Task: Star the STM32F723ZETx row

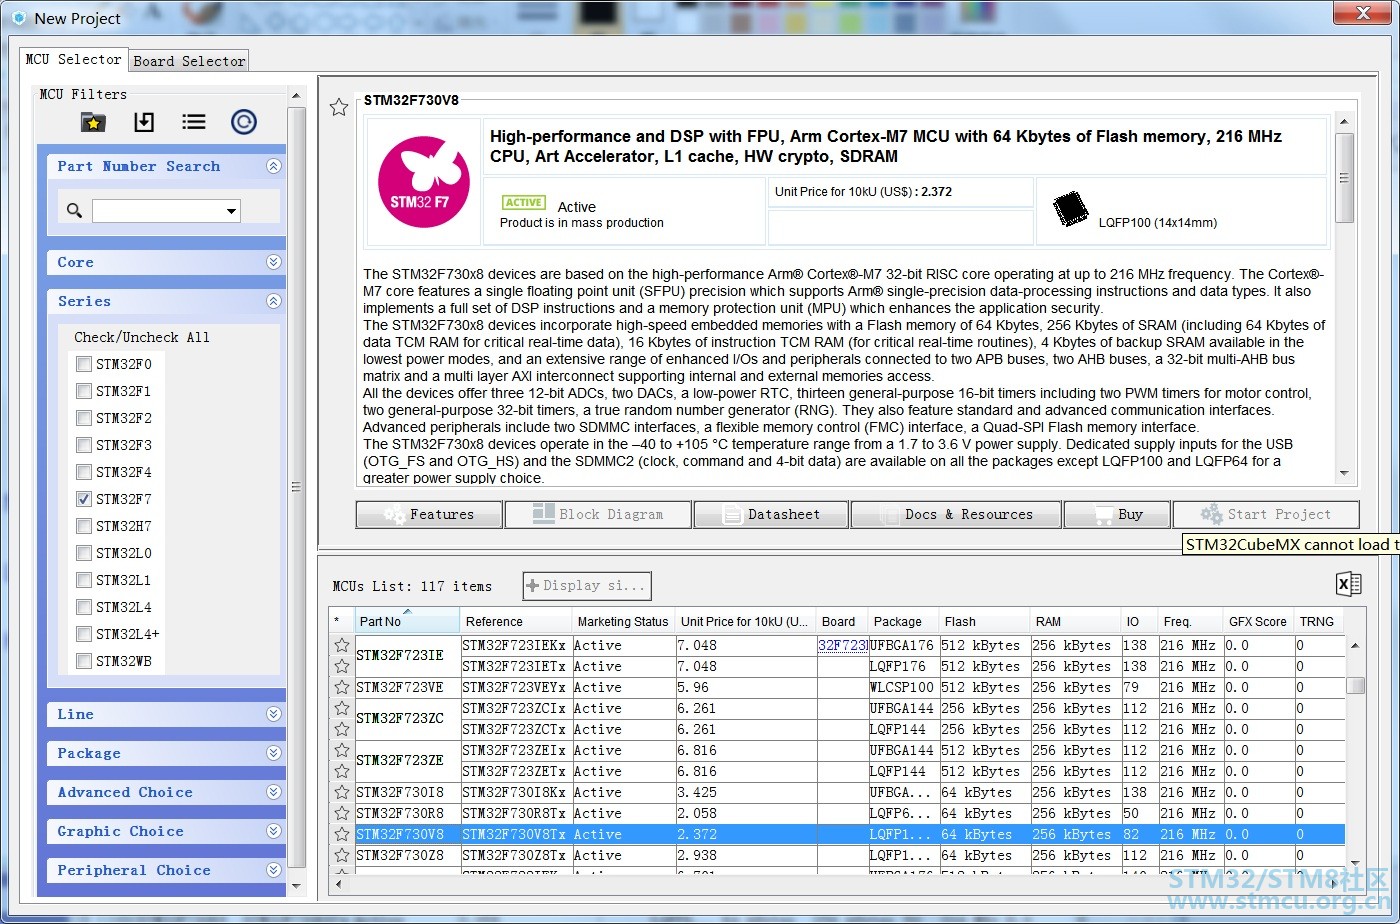Action: [342, 771]
